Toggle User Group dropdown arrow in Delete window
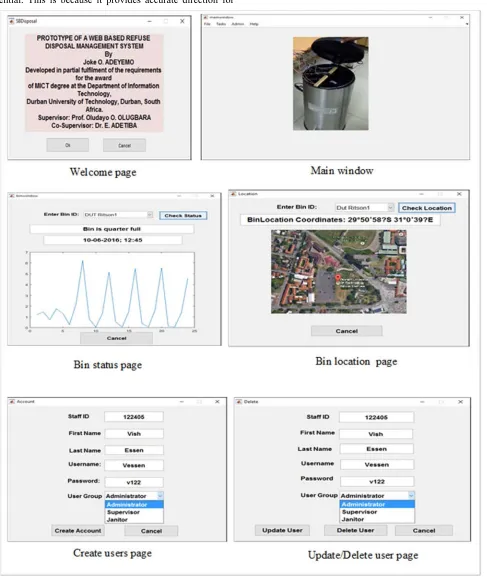Viewport: 487px width, 582px height. (x=411, y=496)
